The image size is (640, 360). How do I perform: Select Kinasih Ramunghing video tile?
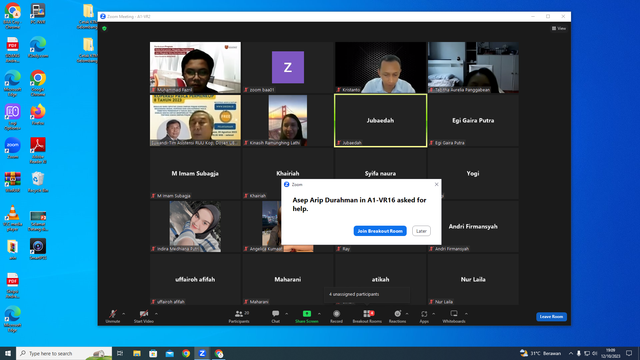click(x=288, y=120)
